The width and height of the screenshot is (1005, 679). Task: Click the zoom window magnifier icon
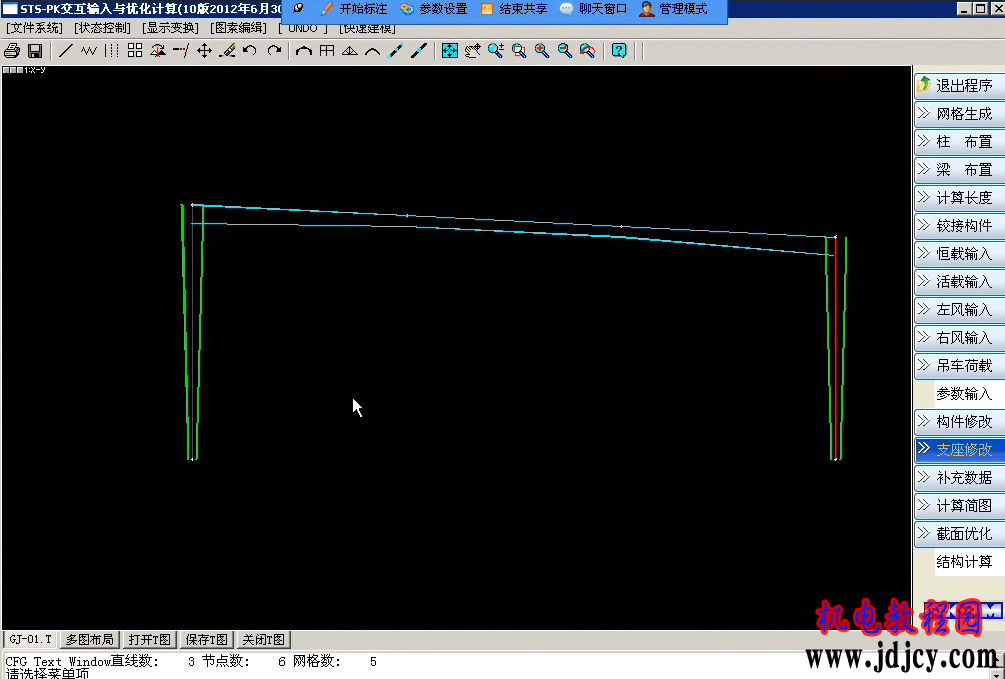point(519,51)
